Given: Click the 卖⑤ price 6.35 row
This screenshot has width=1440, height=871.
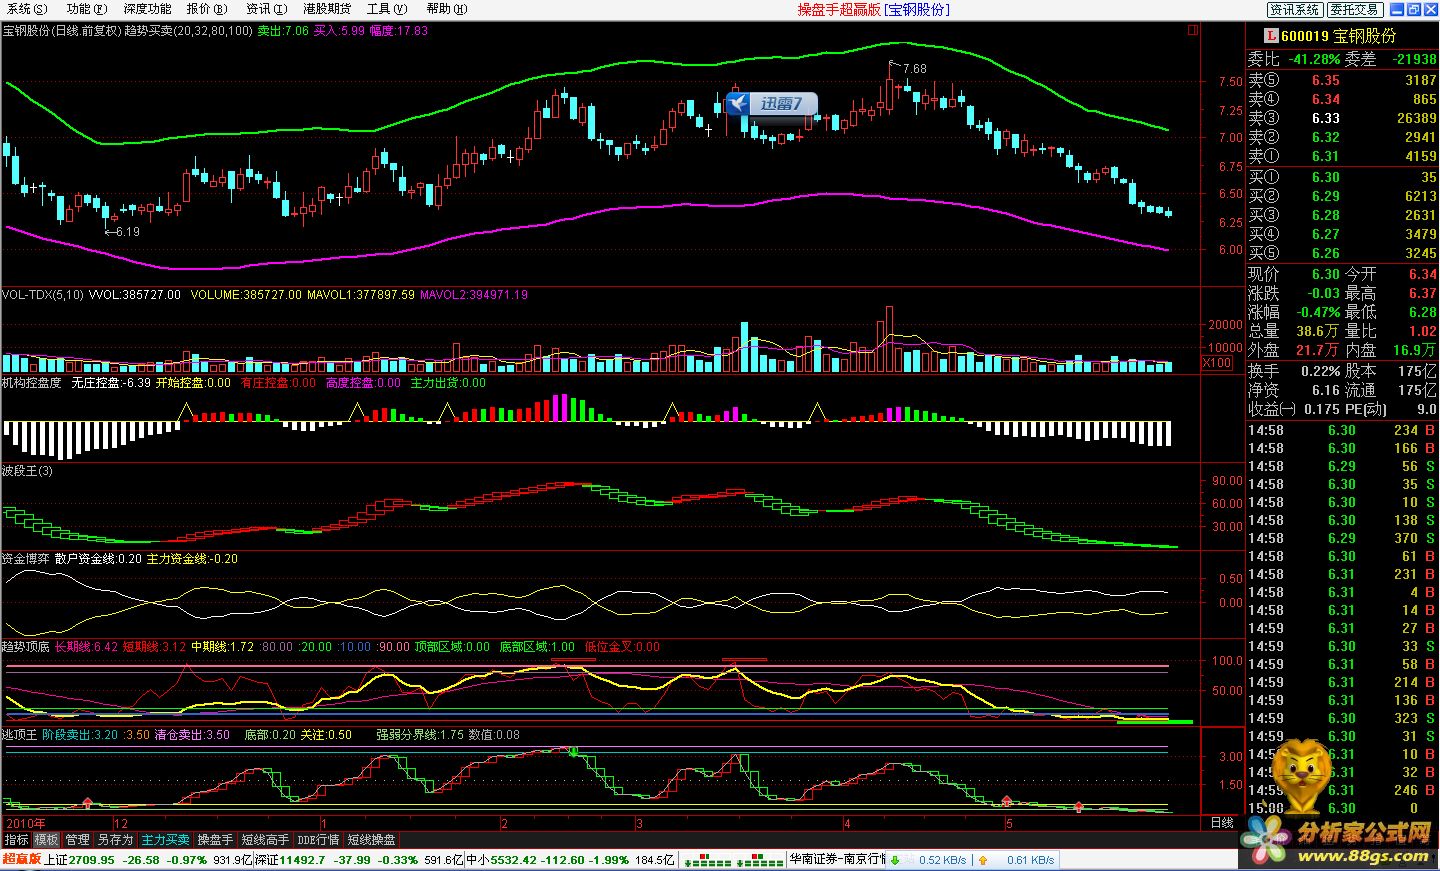Looking at the screenshot, I should (x=1342, y=80).
